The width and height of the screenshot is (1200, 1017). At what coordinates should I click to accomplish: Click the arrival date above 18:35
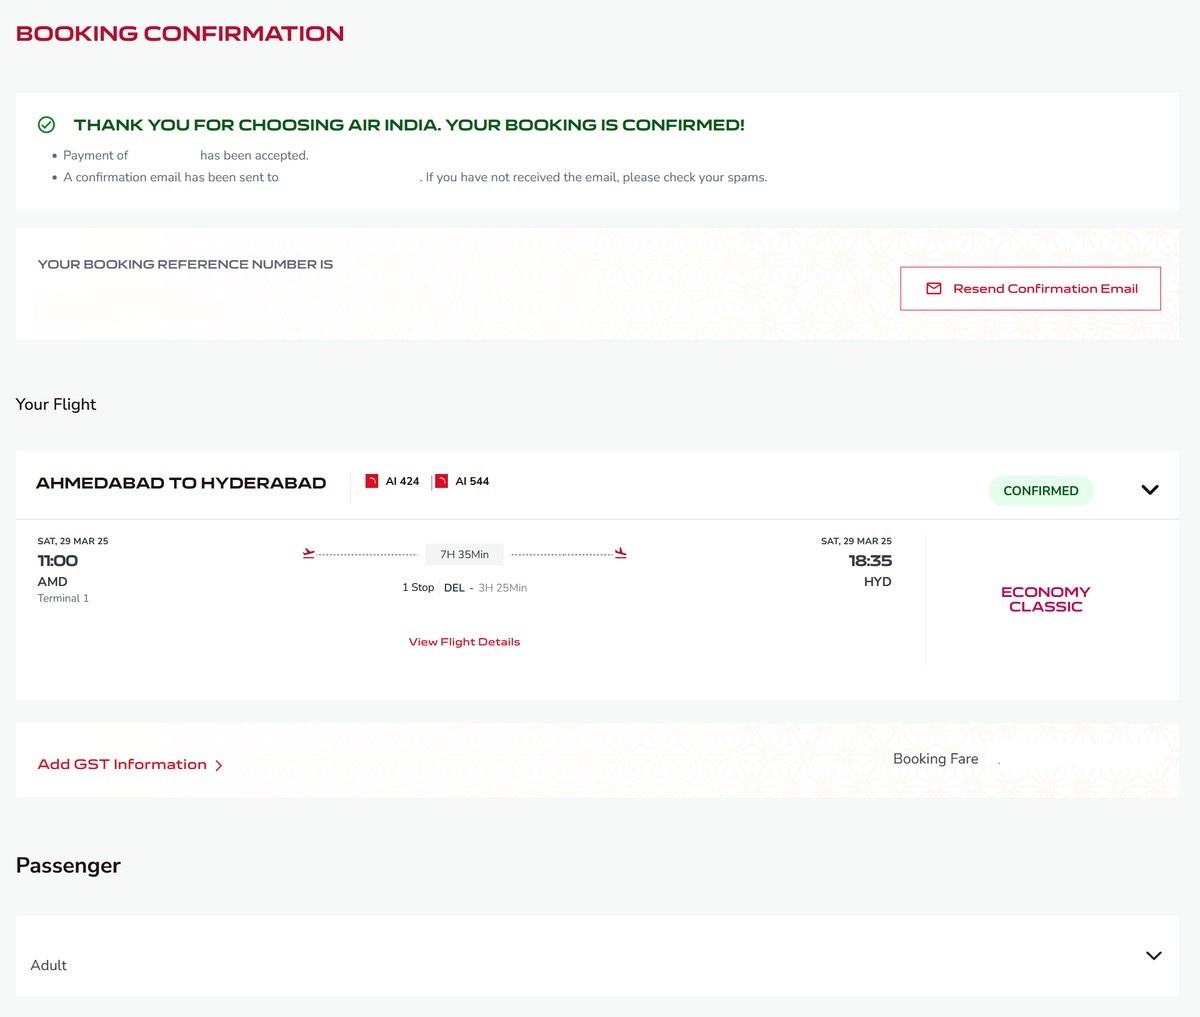tap(856, 541)
